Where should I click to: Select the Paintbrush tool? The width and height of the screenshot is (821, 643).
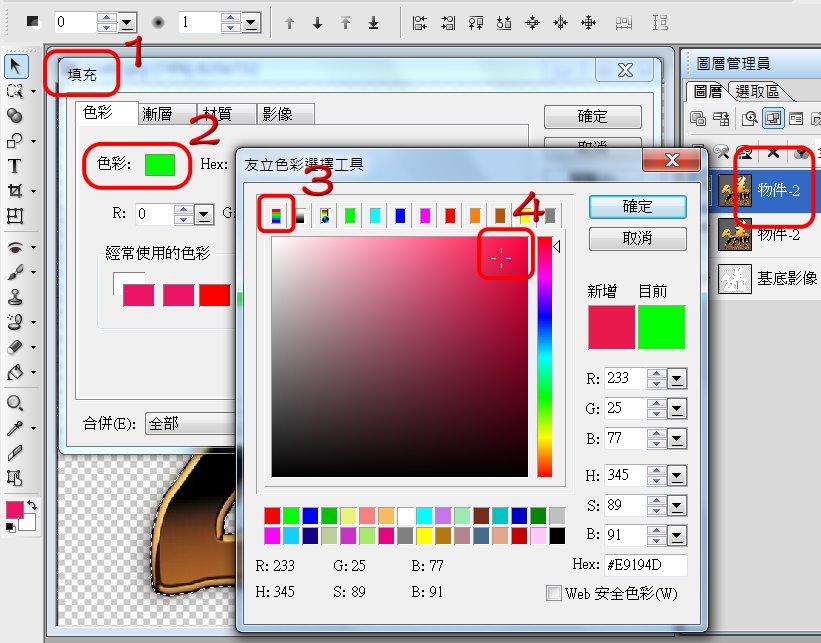(15, 272)
